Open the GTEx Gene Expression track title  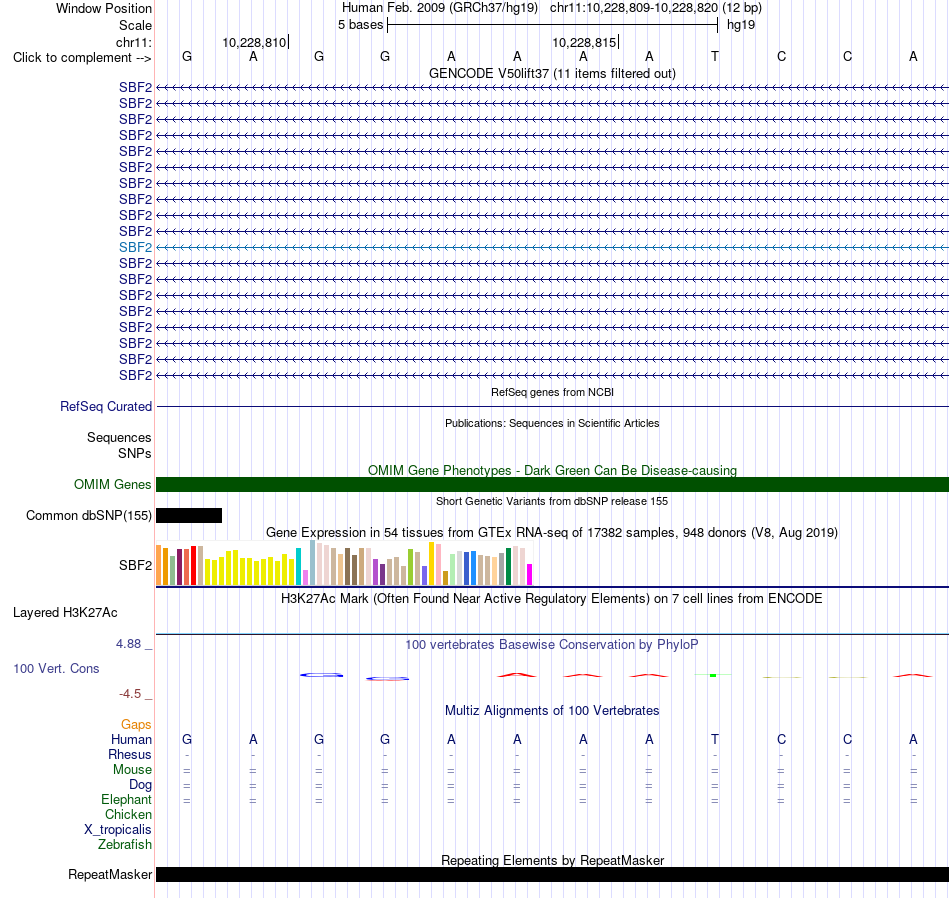(552, 533)
